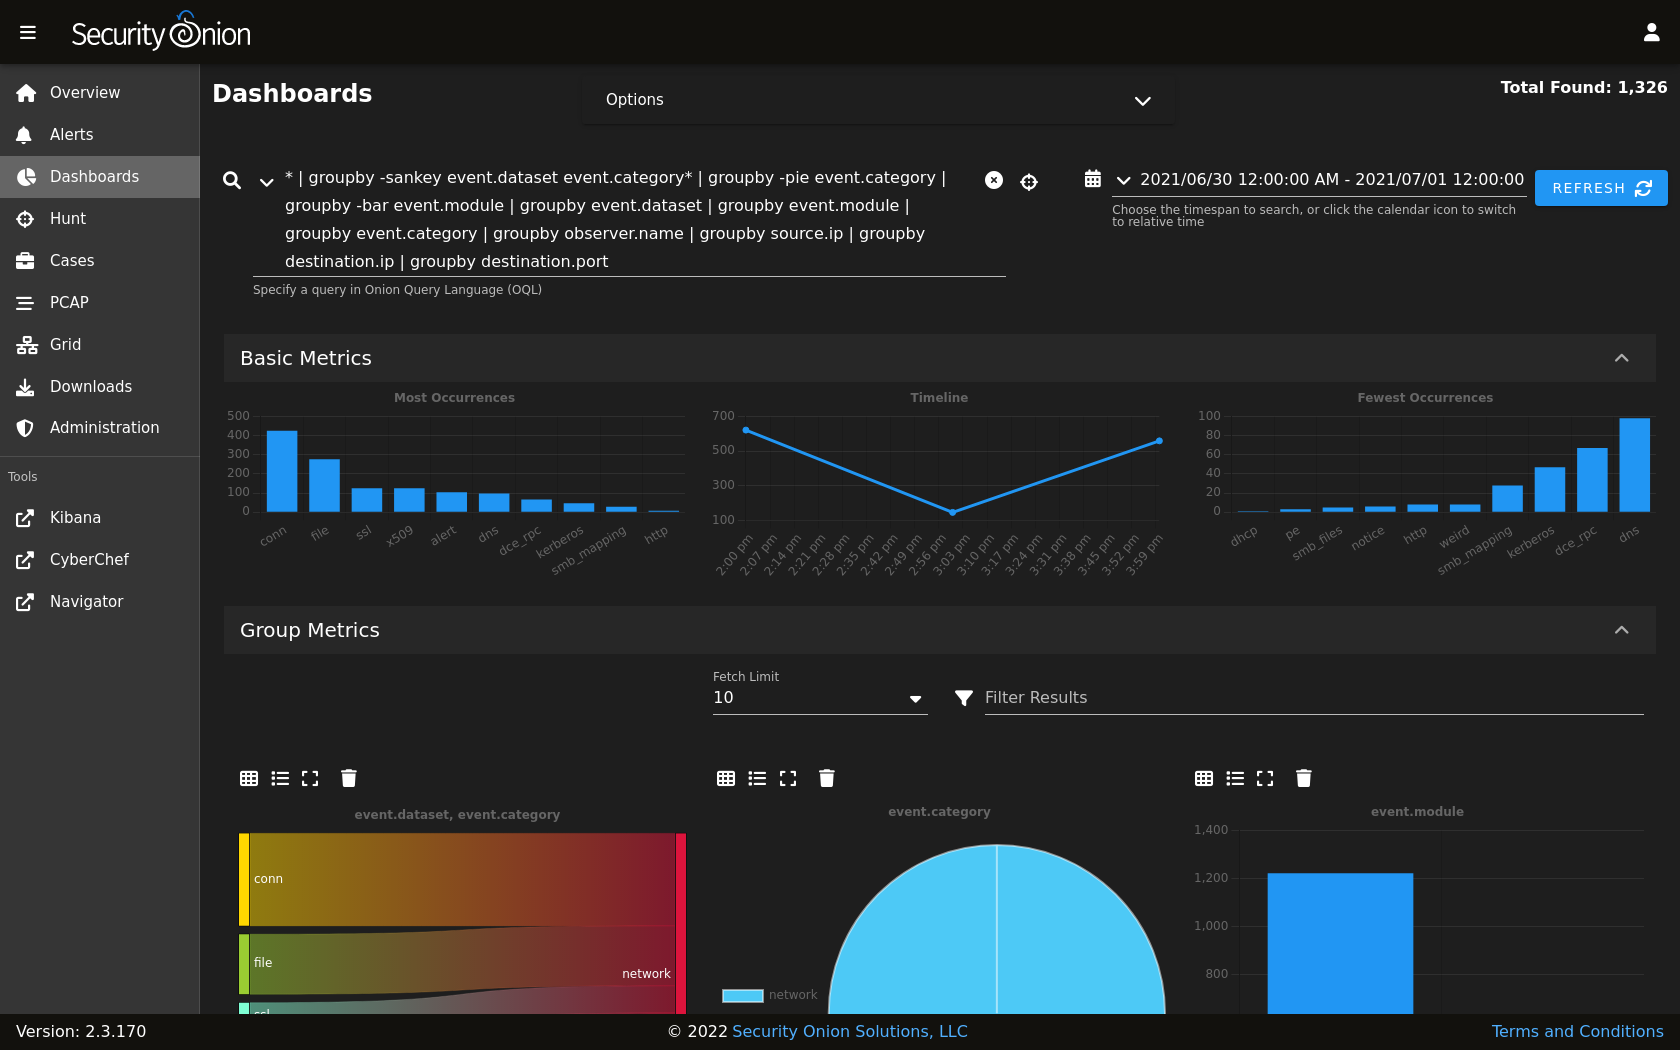Click the crosshair hunt icon beside query

[1029, 181]
